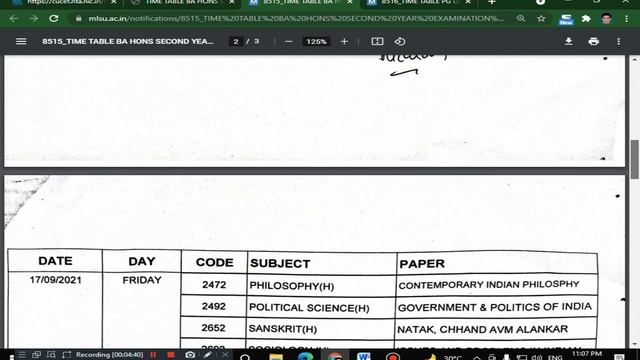Open Google Chrome from taskbar
The image size is (640, 360).
[x=335, y=357]
